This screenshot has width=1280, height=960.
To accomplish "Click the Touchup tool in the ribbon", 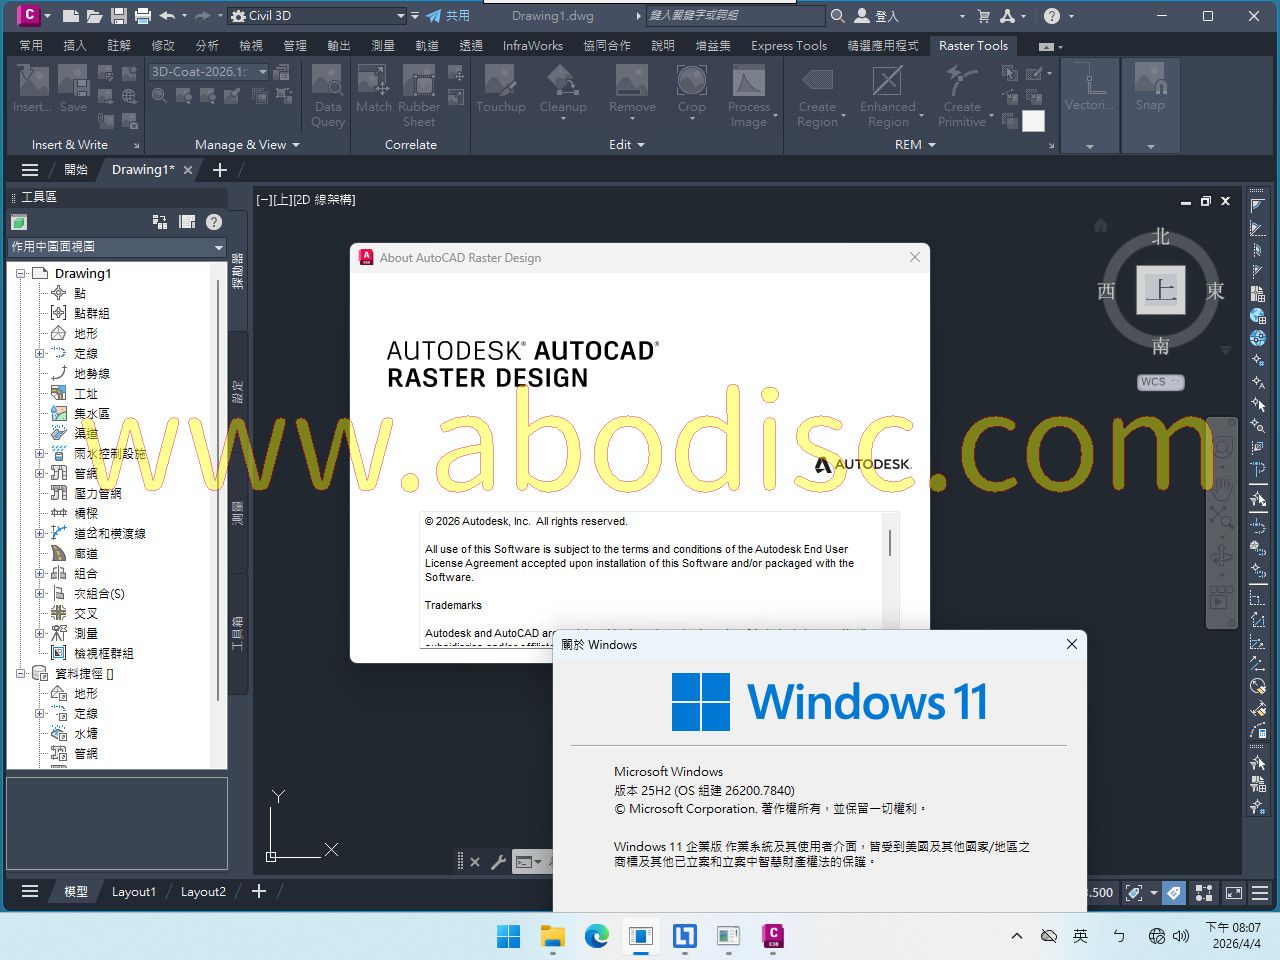I will pos(500,90).
